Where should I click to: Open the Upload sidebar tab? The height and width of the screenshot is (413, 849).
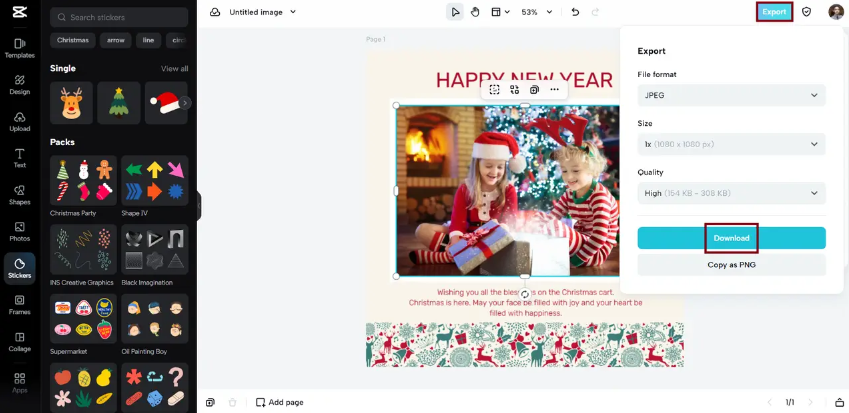tap(19, 122)
